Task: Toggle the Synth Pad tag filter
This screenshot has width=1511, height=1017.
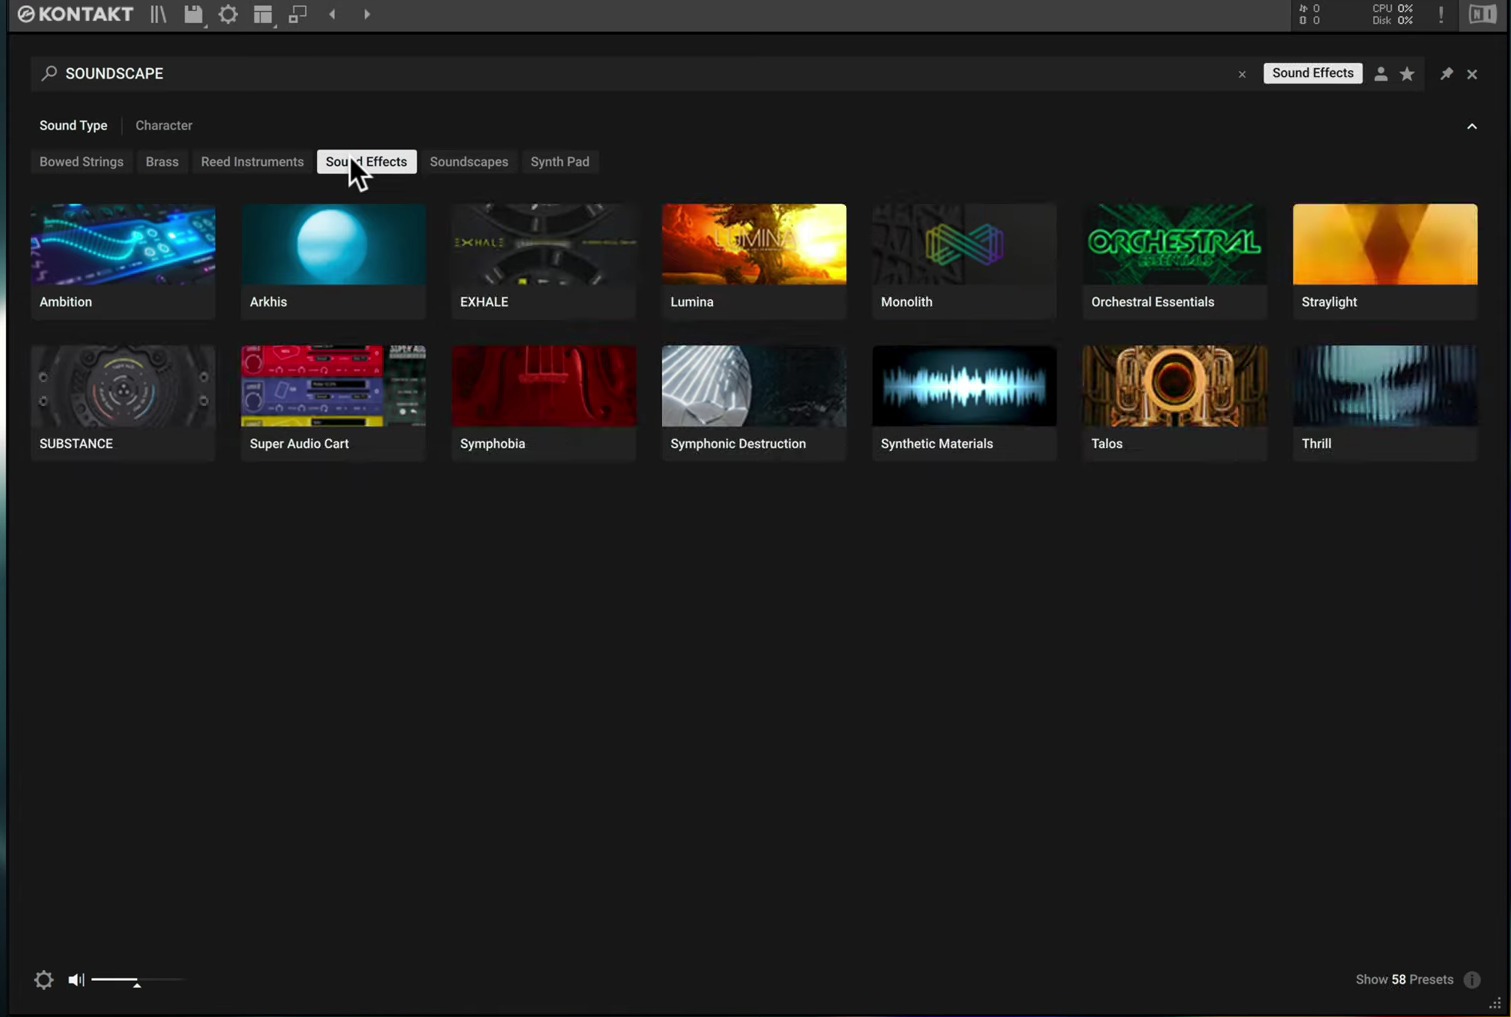Action: pyautogui.click(x=560, y=162)
